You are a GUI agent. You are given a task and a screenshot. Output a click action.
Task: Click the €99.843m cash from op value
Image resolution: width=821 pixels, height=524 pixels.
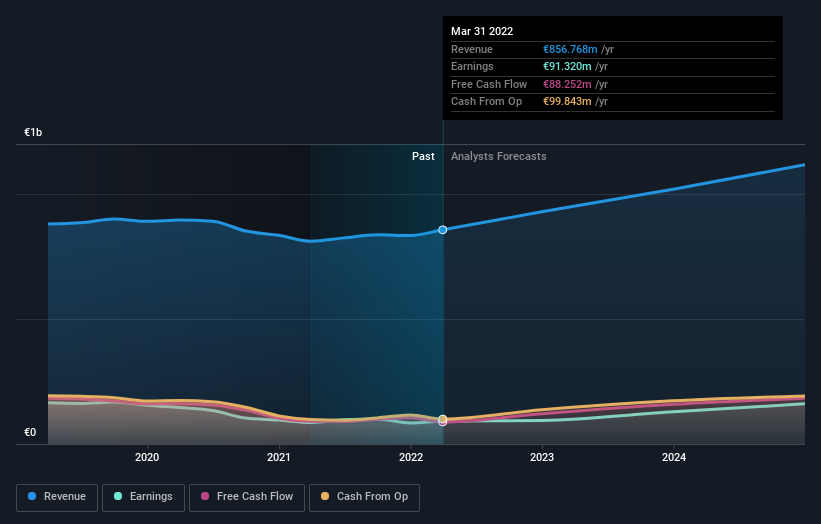tap(567, 102)
